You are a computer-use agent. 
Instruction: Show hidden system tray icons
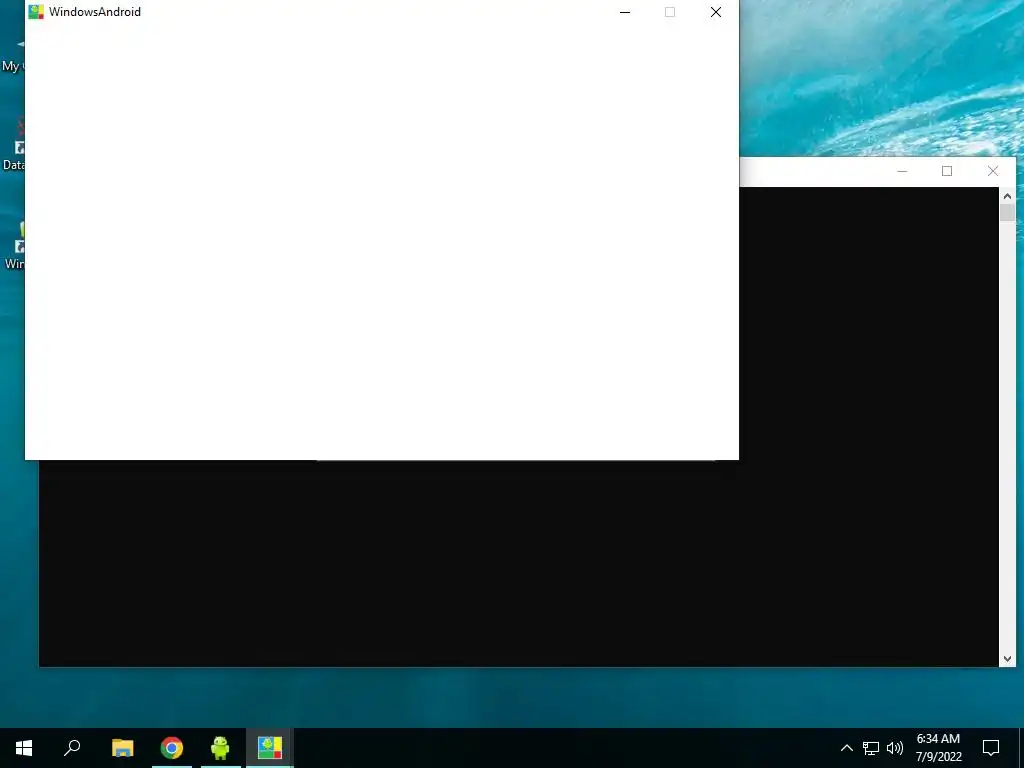pos(846,748)
